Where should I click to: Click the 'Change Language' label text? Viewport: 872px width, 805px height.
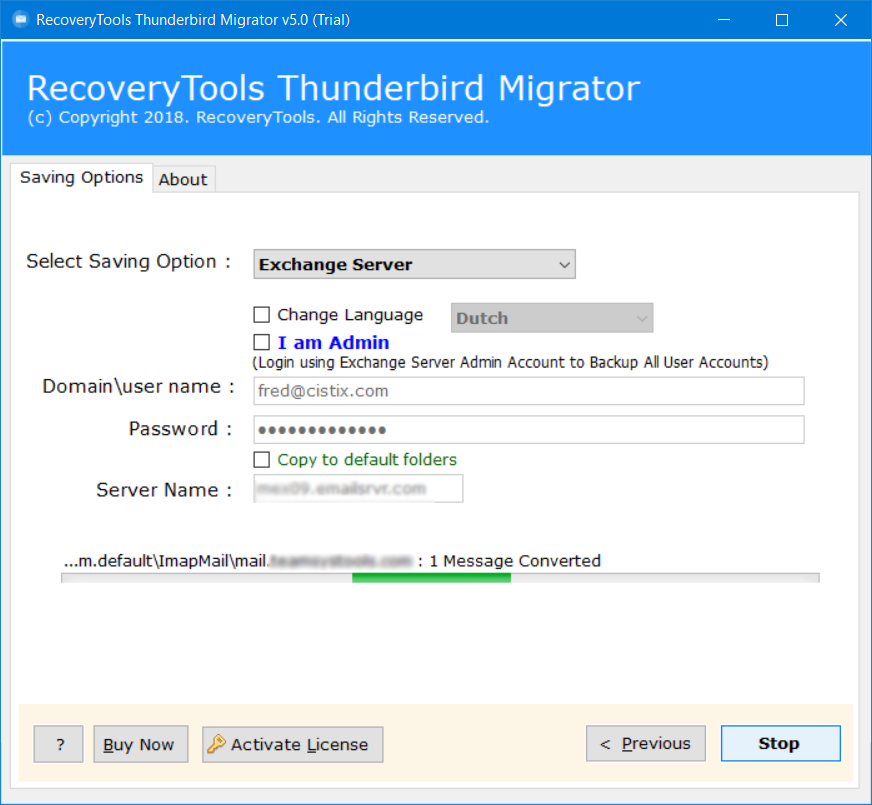[x=350, y=315]
